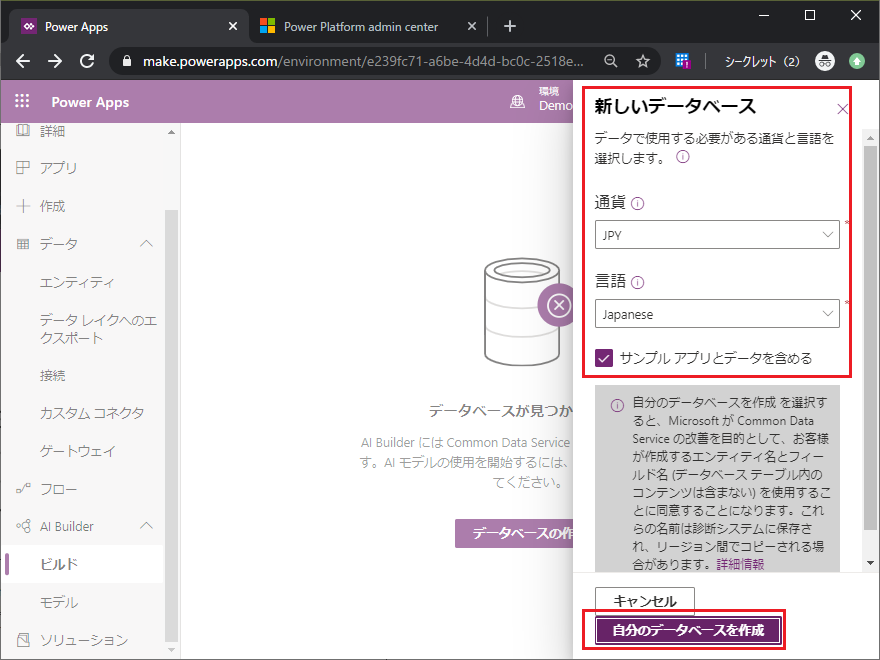This screenshot has width=880, height=660.
Task: Open データ レイクへのエクスポート item
Action: [98, 329]
